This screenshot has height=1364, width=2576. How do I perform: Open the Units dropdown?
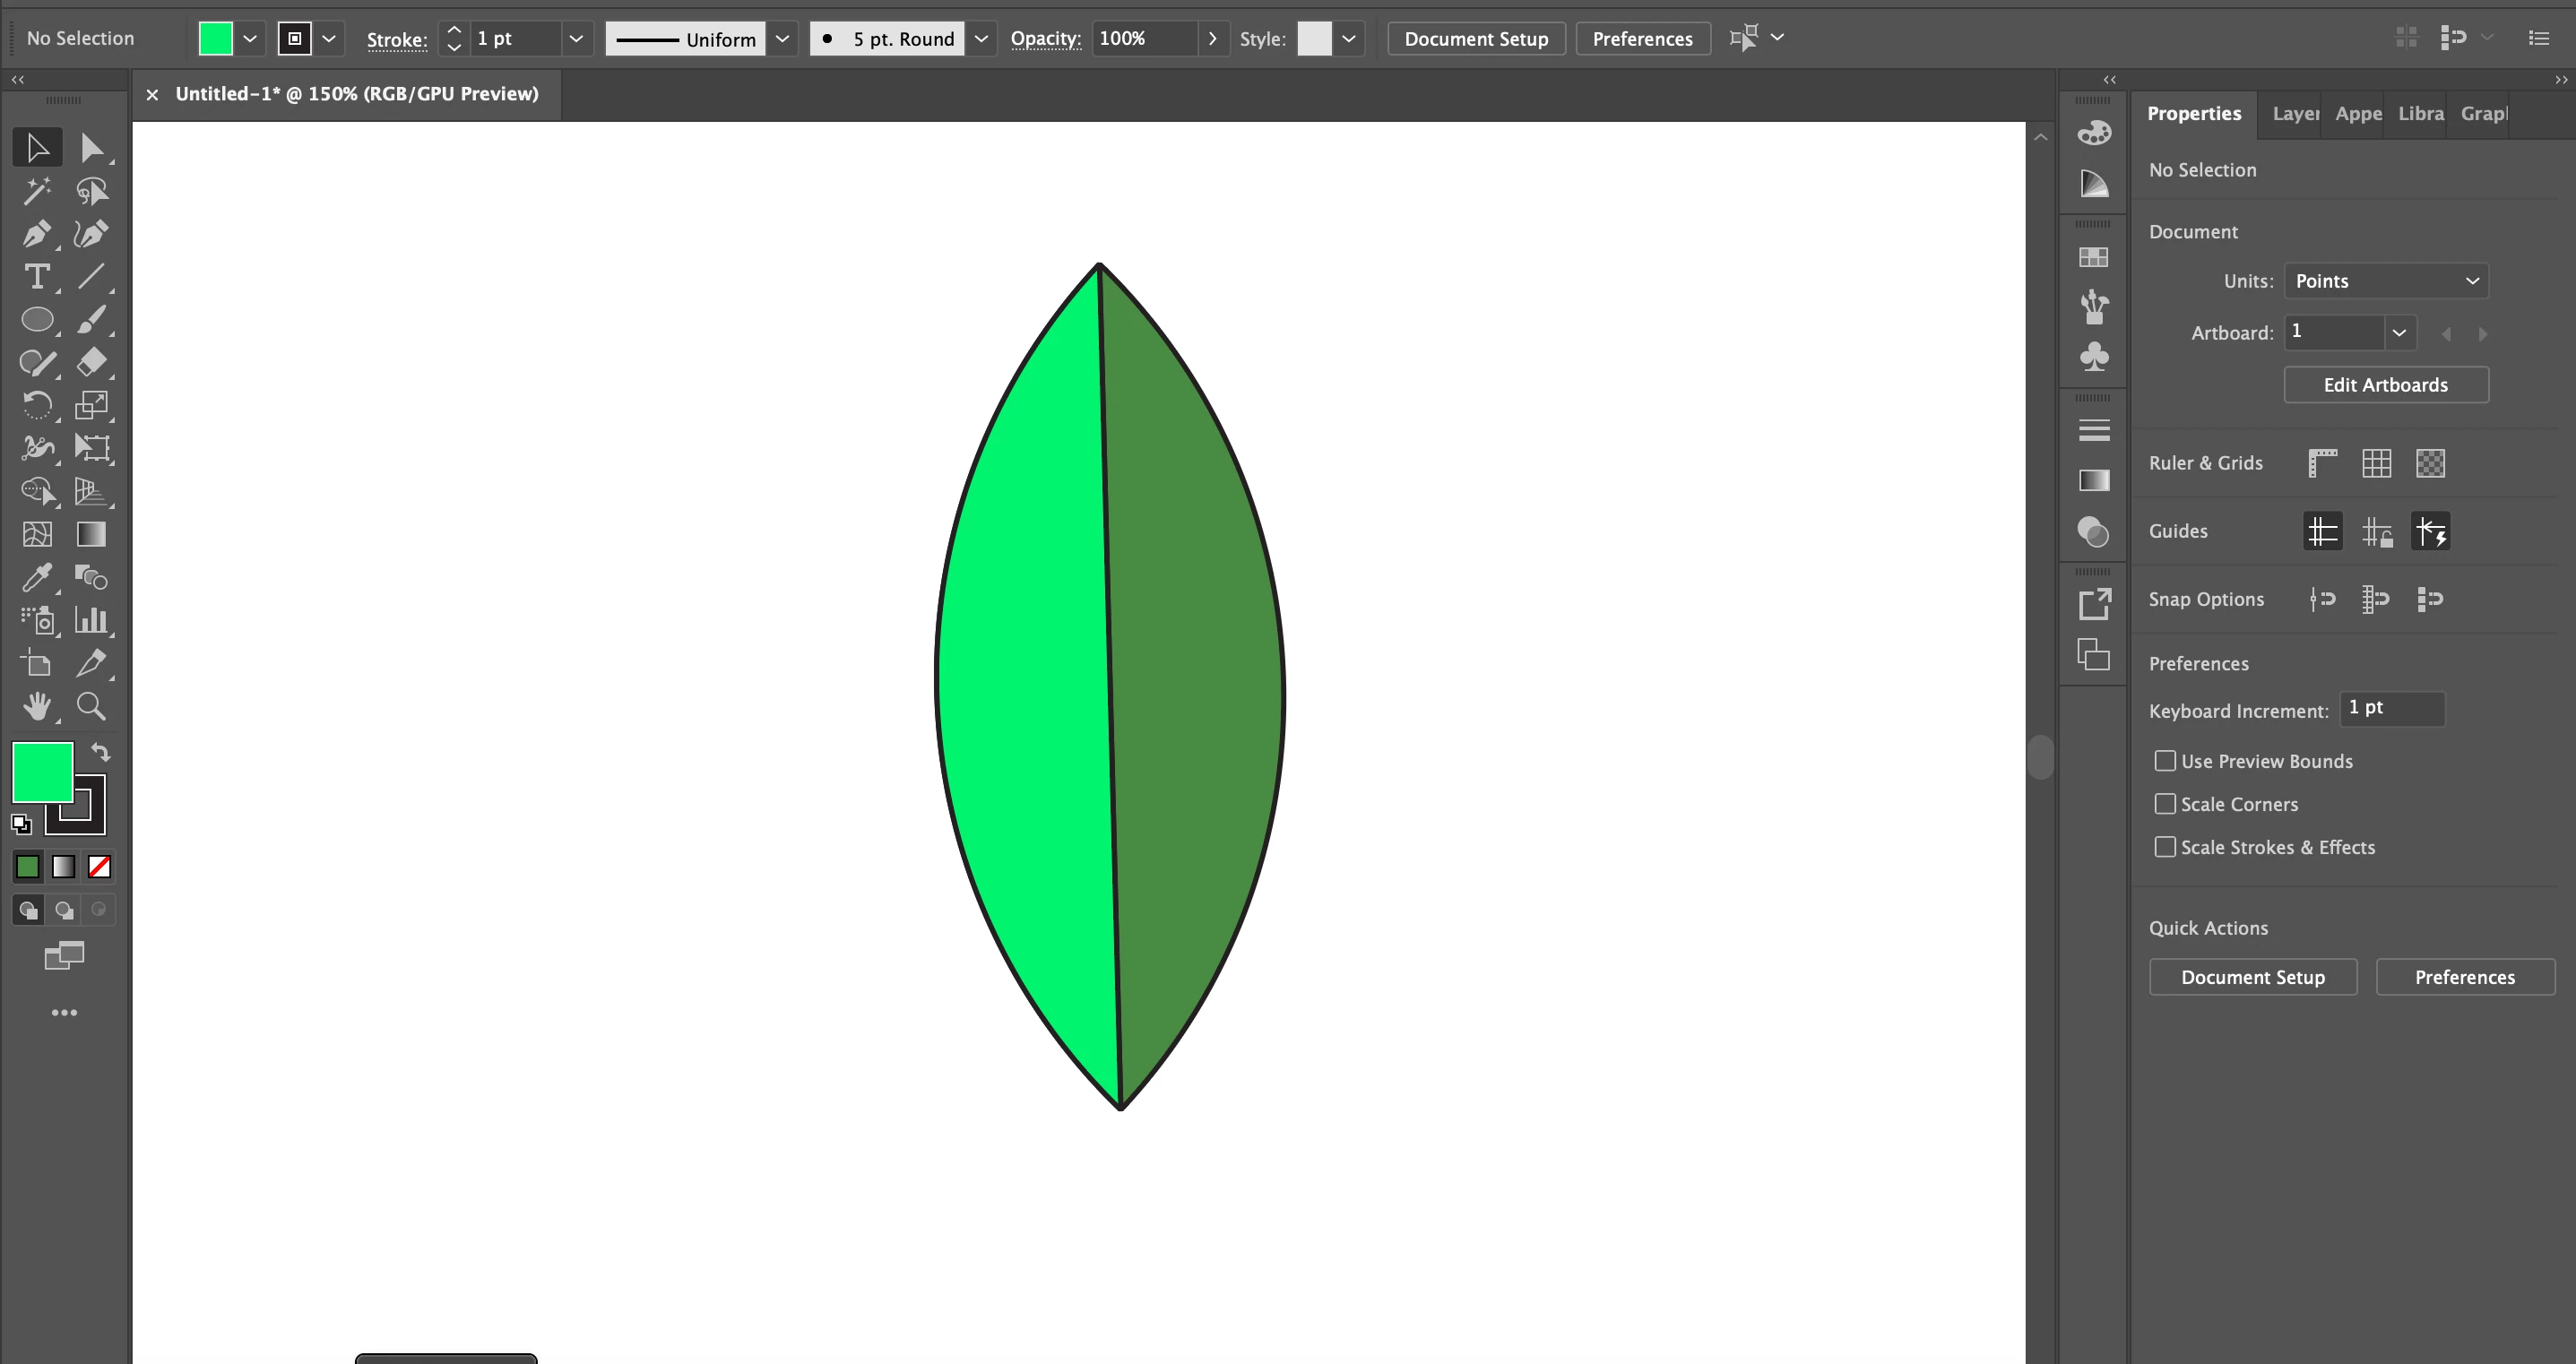coord(2386,281)
